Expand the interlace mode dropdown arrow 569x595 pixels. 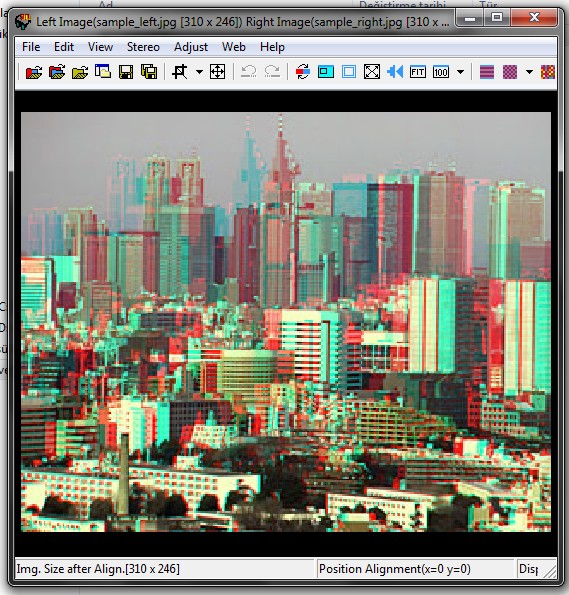[x=529, y=72]
